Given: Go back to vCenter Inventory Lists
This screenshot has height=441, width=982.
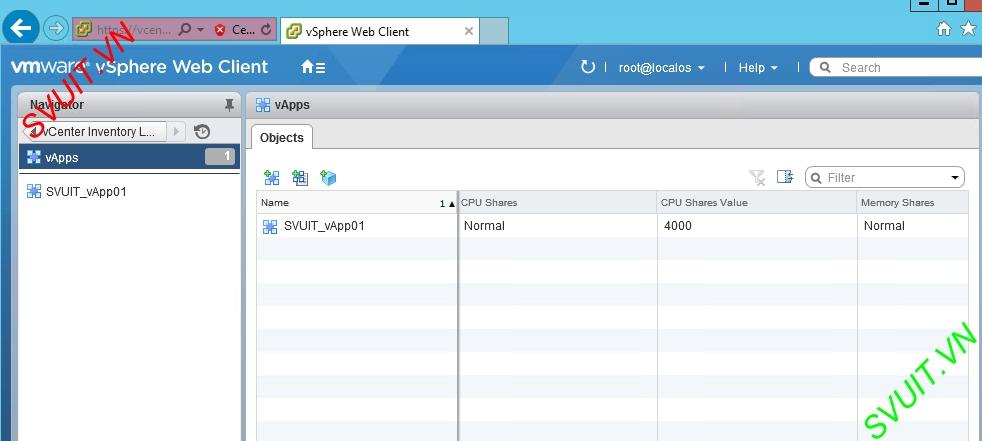Looking at the screenshot, I should [95, 132].
